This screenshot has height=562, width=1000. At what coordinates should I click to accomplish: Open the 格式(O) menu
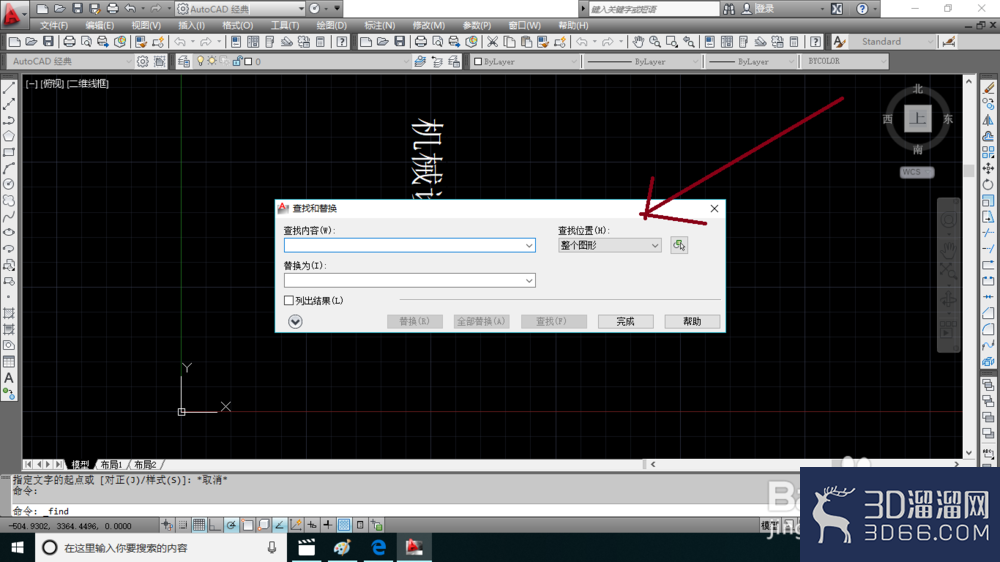point(237,26)
